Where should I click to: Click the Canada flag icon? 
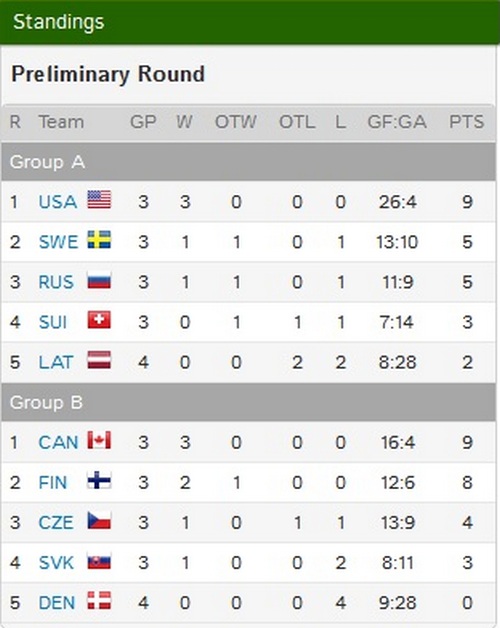coord(99,440)
